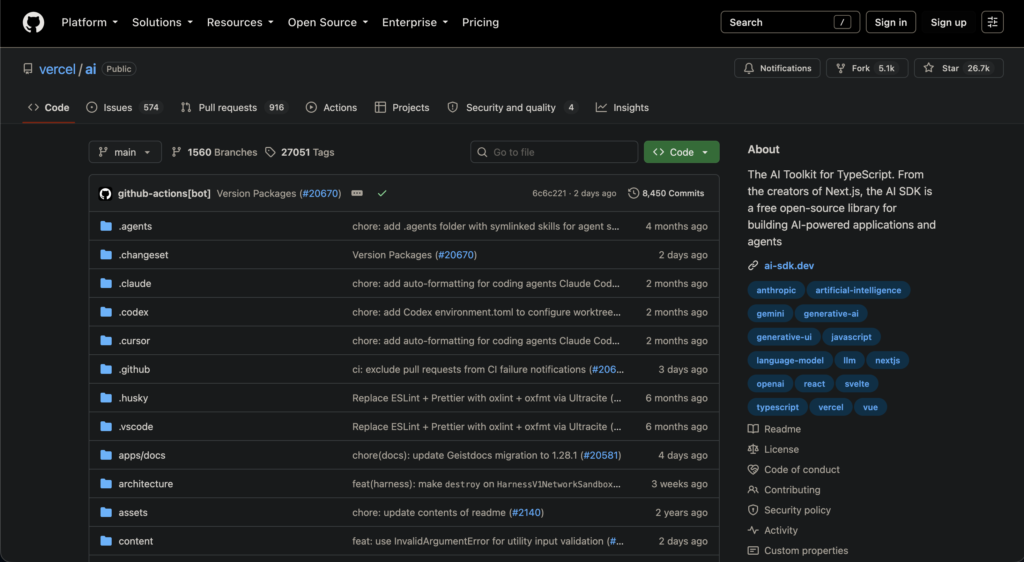The height and width of the screenshot is (562, 1024).
Task: Expand the commit message ellipsis button
Action: click(x=357, y=193)
